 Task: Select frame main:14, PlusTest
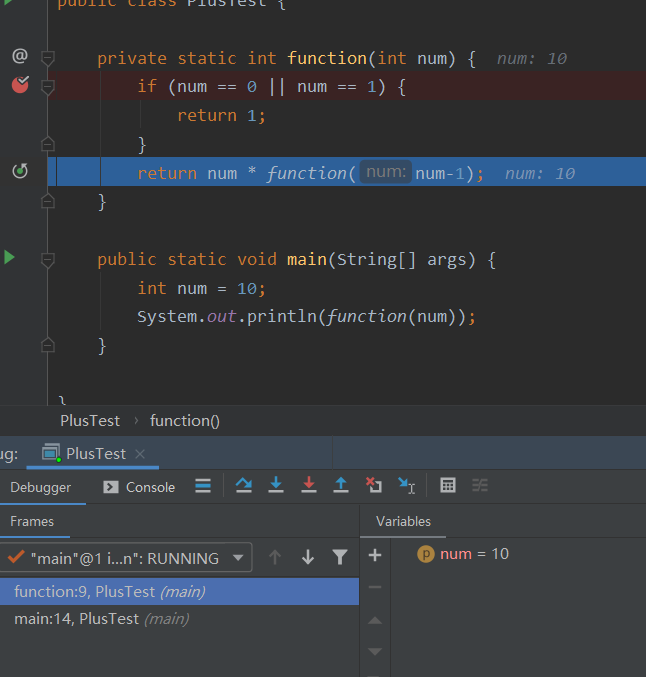tap(179, 619)
